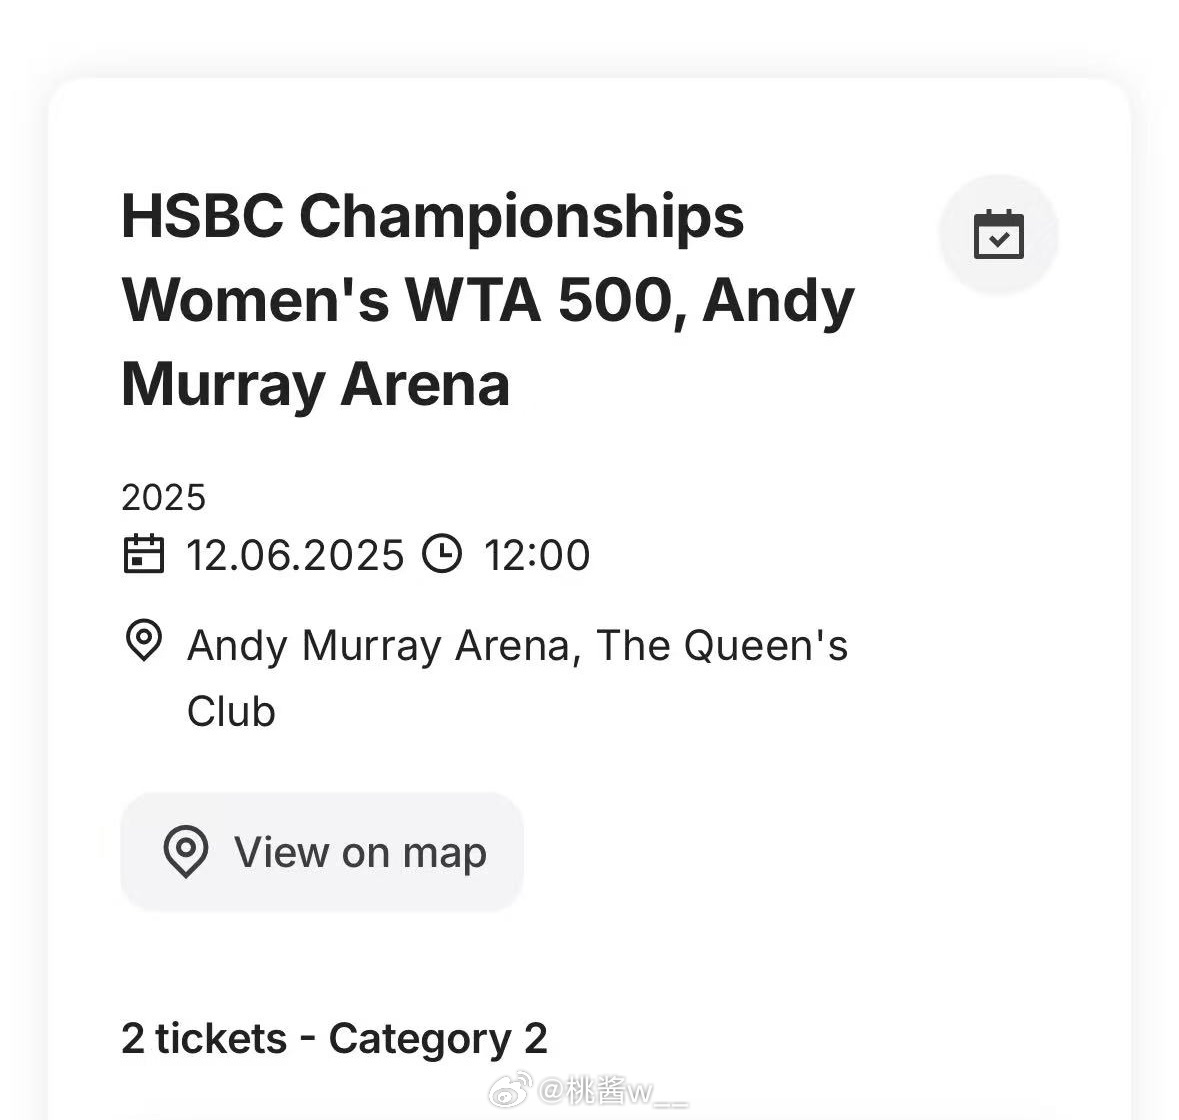Click the 12:00 start time
The image size is (1179, 1120).
pos(537,555)
